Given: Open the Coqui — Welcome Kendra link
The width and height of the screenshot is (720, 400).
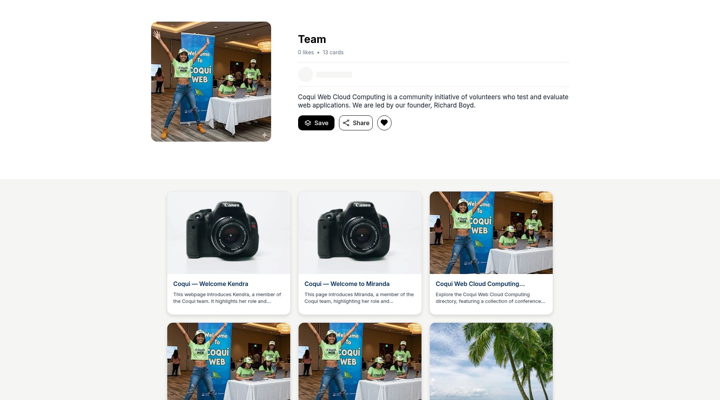Looking at the screenshot, I should coord(211,284).
